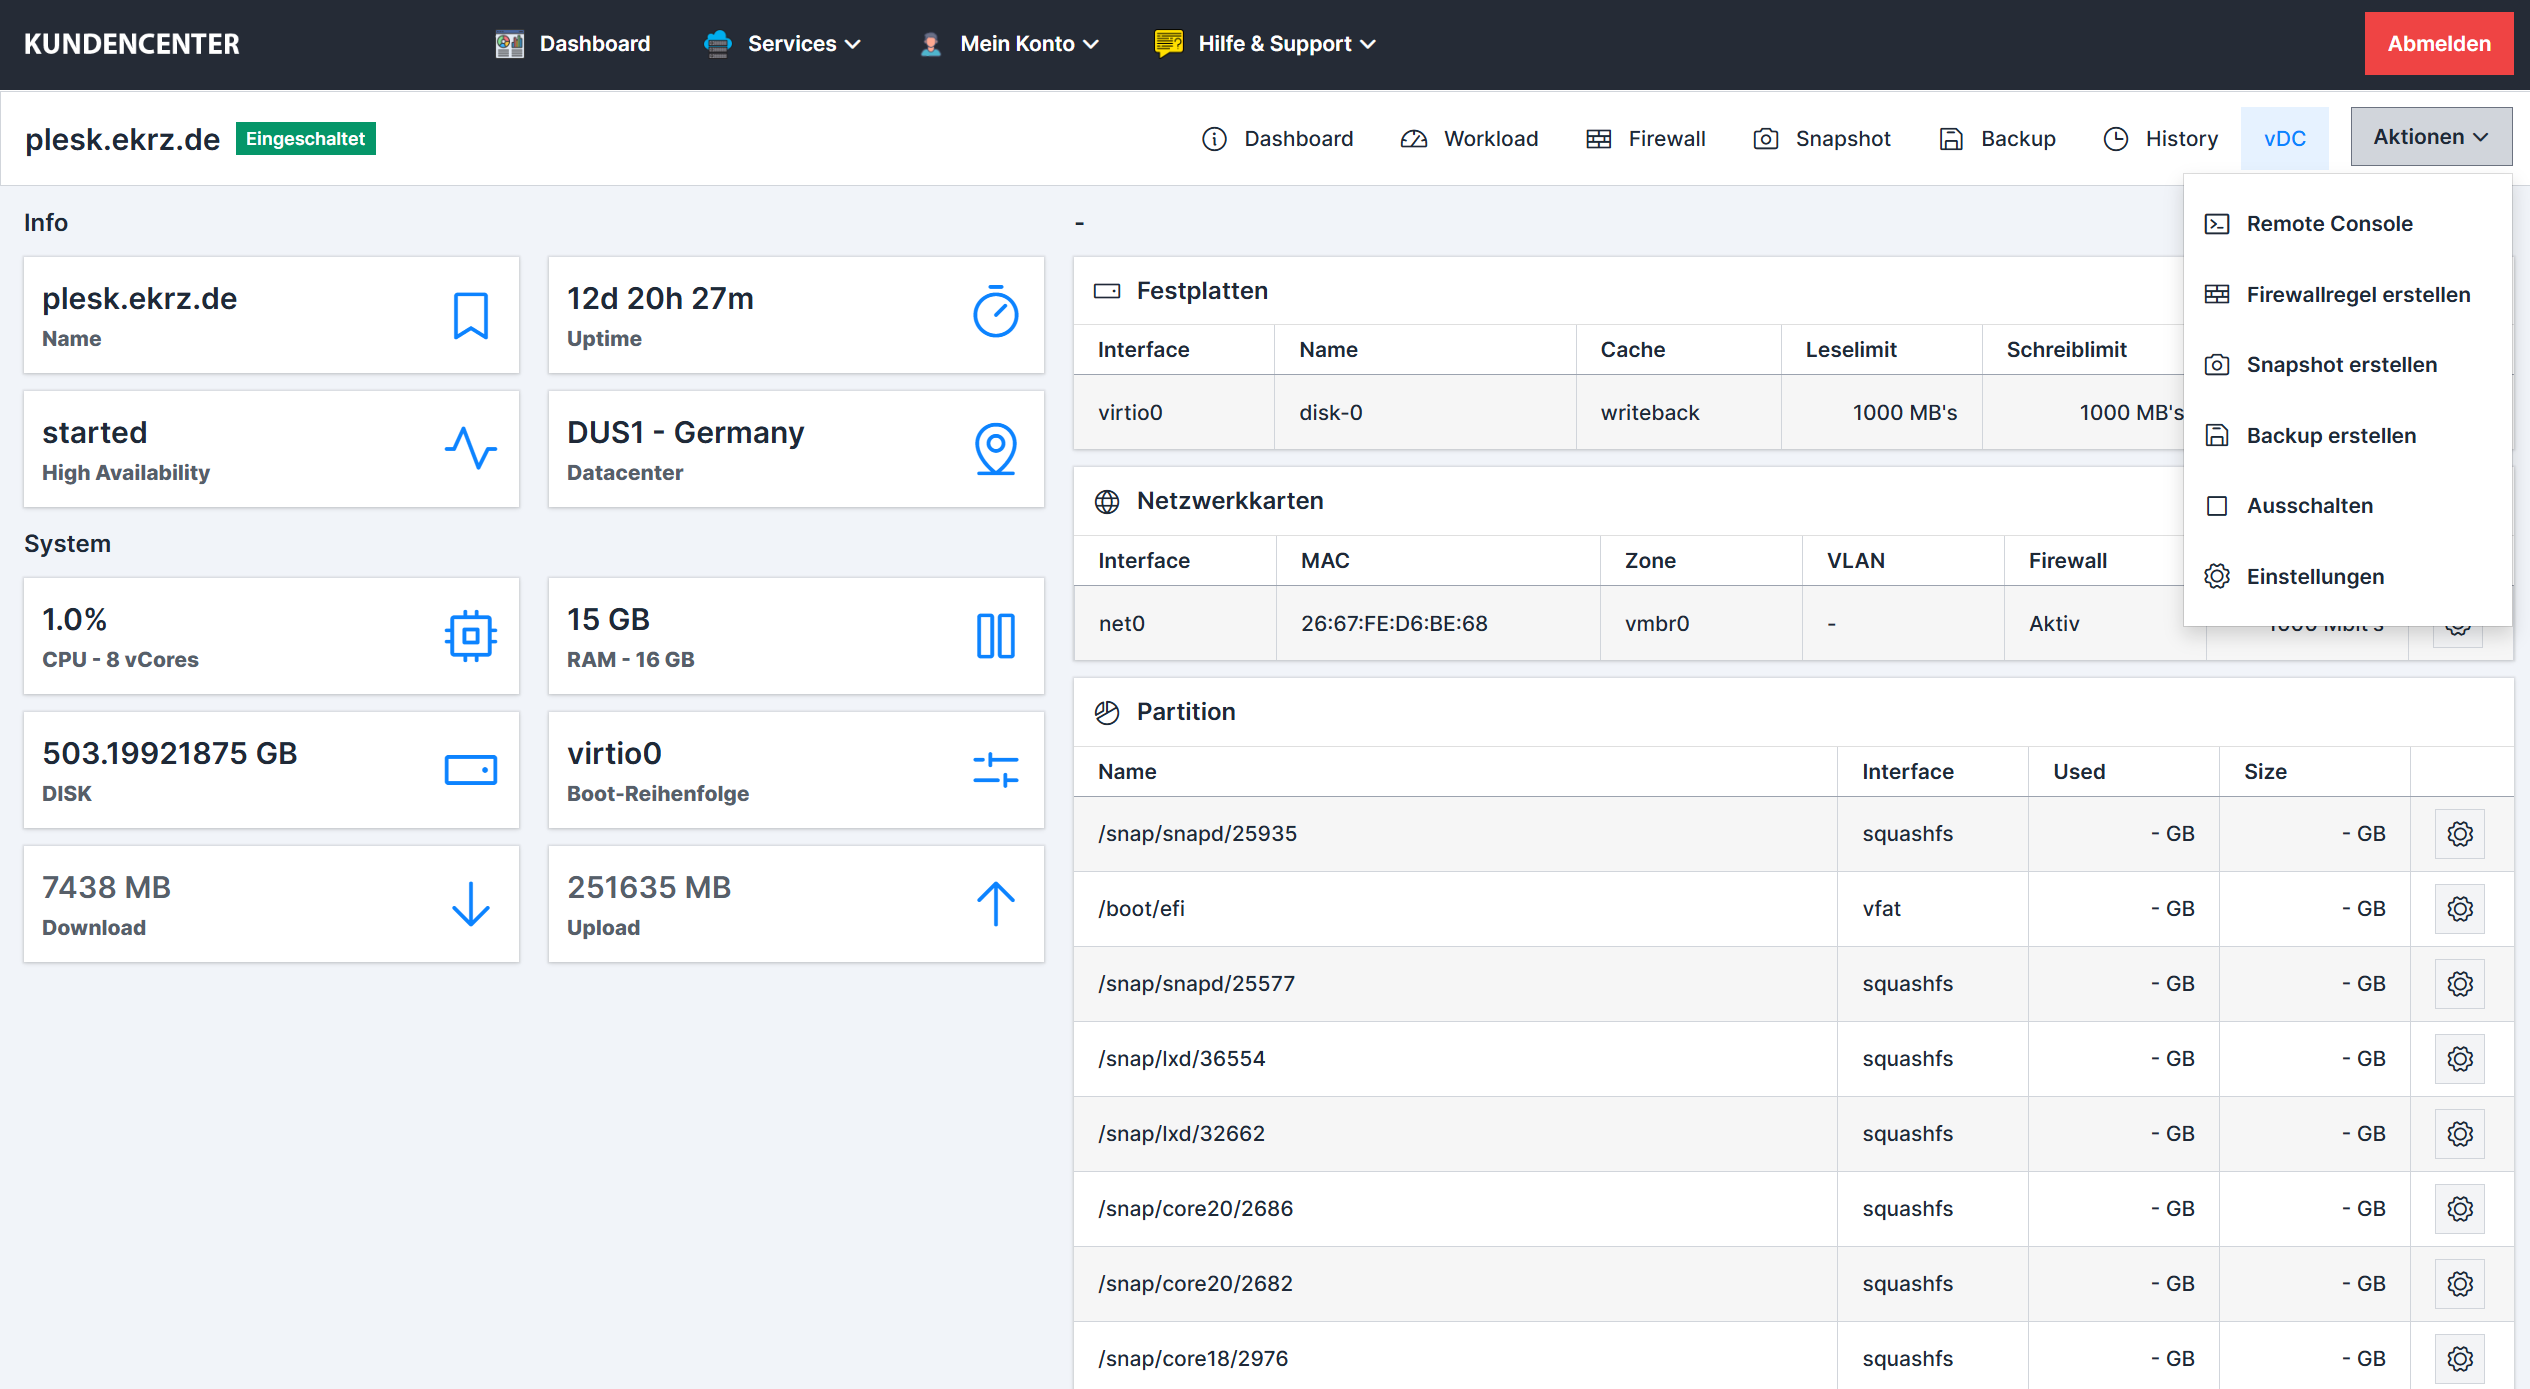The height and width of the screenshot is (1389, 2530).
Task: Toggle the Aktionen dropdown button
Action: click(2430, 137)
